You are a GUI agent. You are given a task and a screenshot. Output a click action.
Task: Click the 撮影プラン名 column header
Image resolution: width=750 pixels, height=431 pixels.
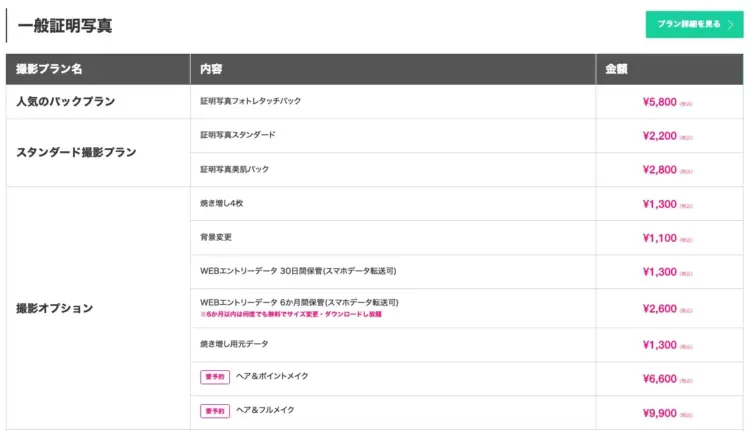pos(50,69)
